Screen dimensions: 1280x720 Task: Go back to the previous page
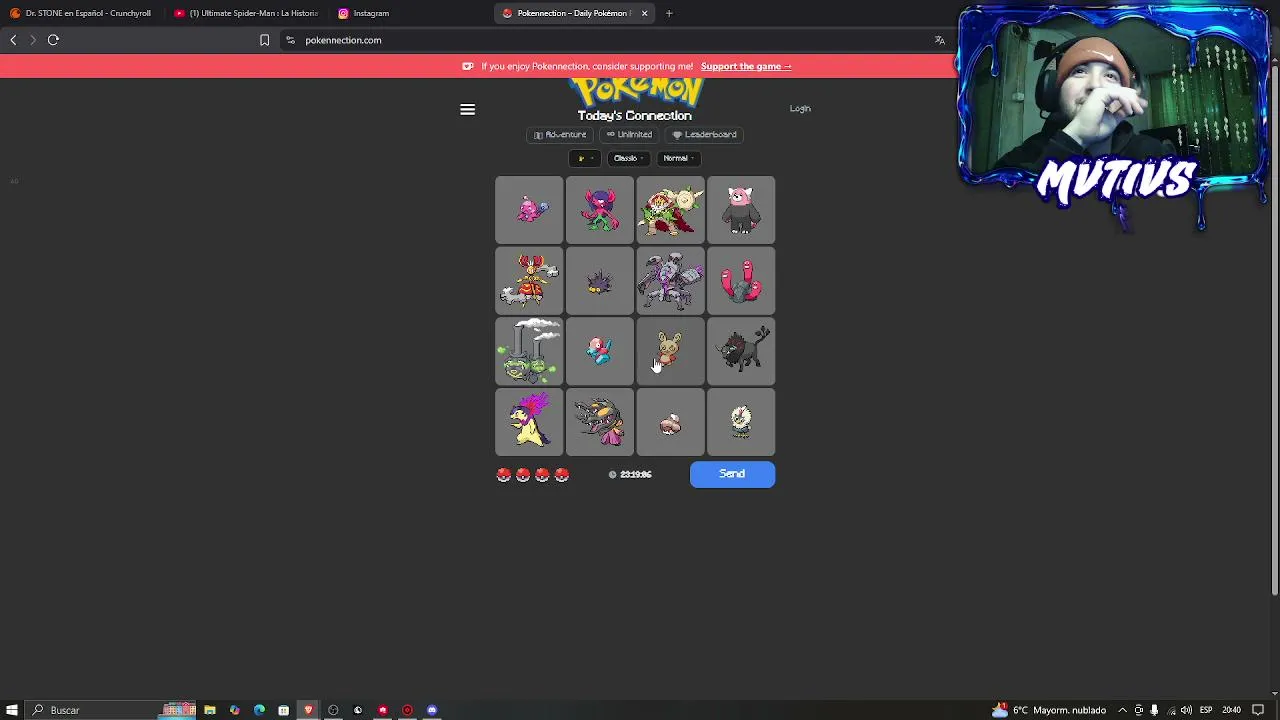(x=13, y=40)
